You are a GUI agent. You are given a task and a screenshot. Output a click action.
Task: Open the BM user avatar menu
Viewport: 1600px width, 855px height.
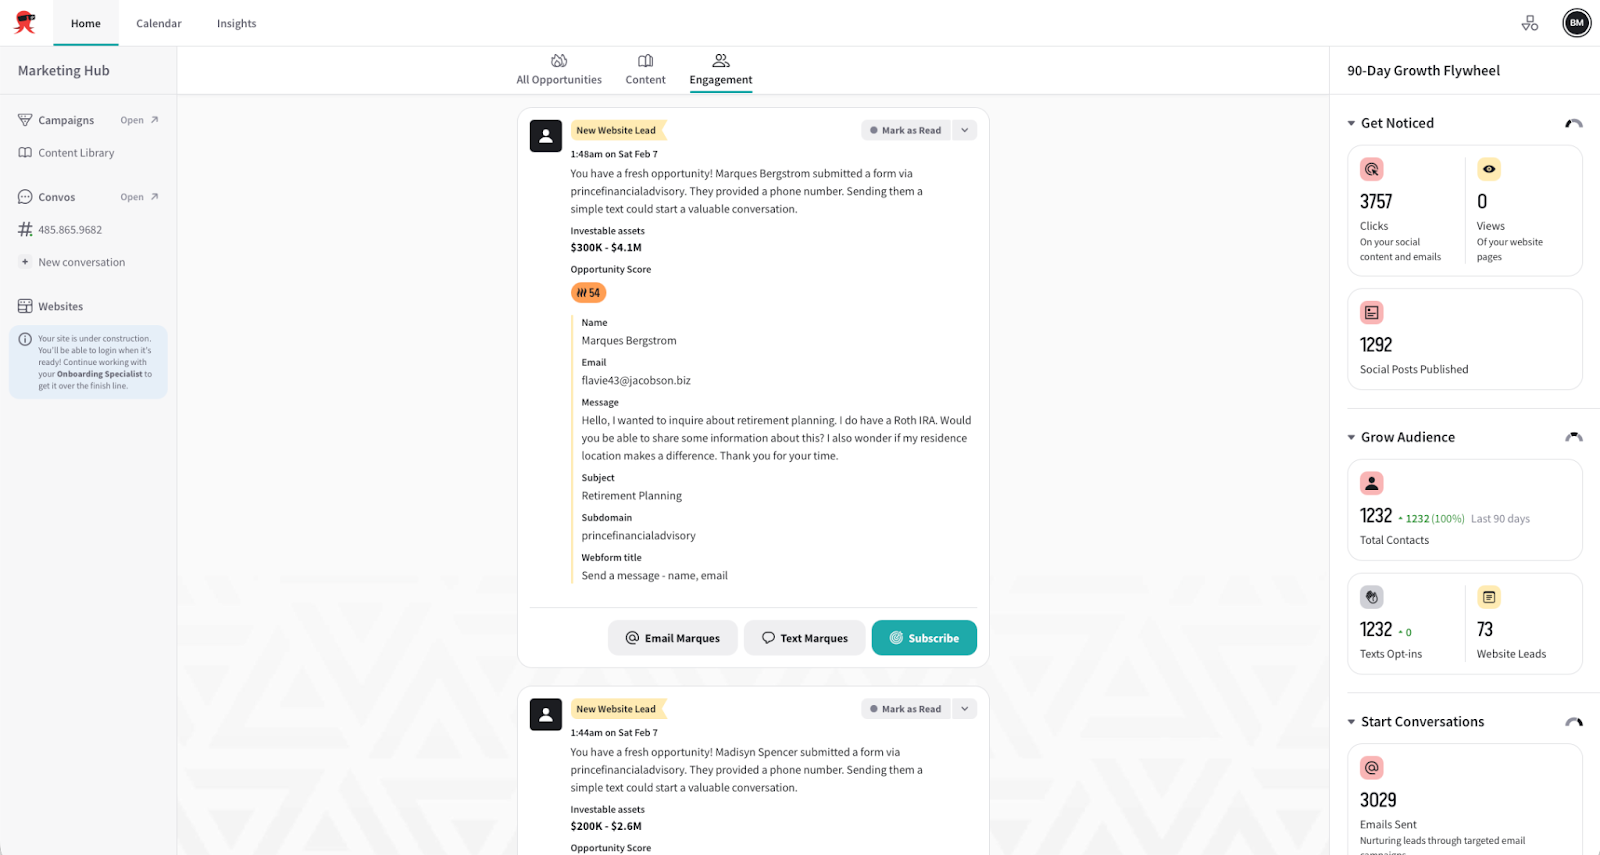(x=1576, y=23)
